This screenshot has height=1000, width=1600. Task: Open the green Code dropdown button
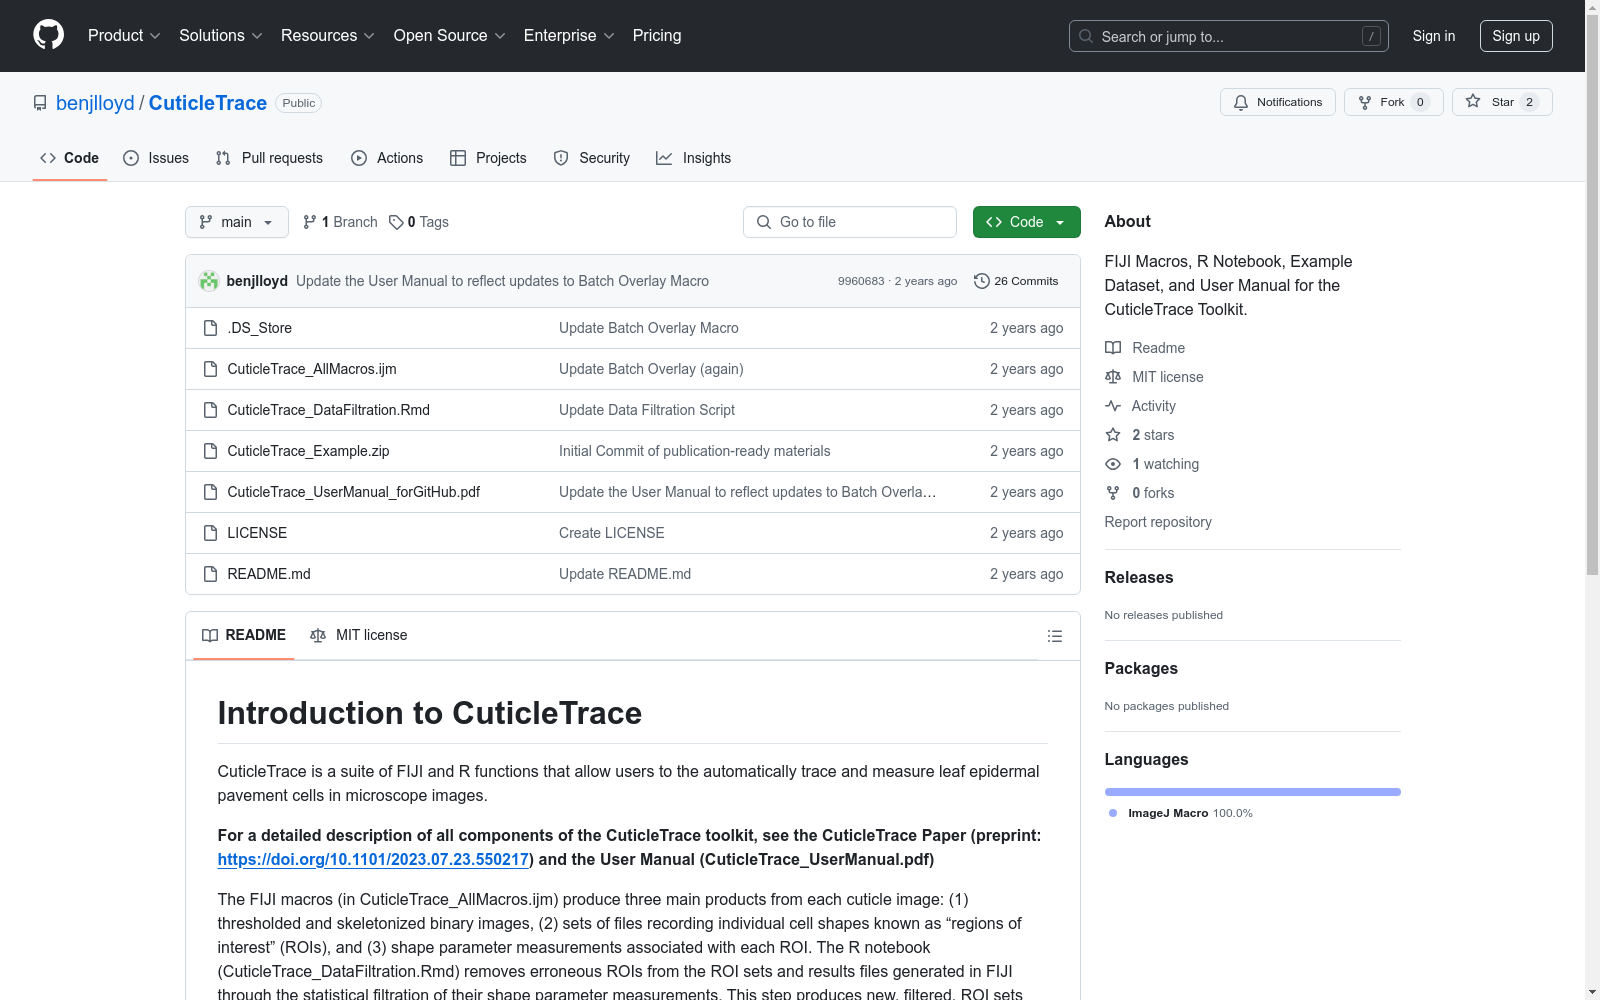pos(1026,222)
